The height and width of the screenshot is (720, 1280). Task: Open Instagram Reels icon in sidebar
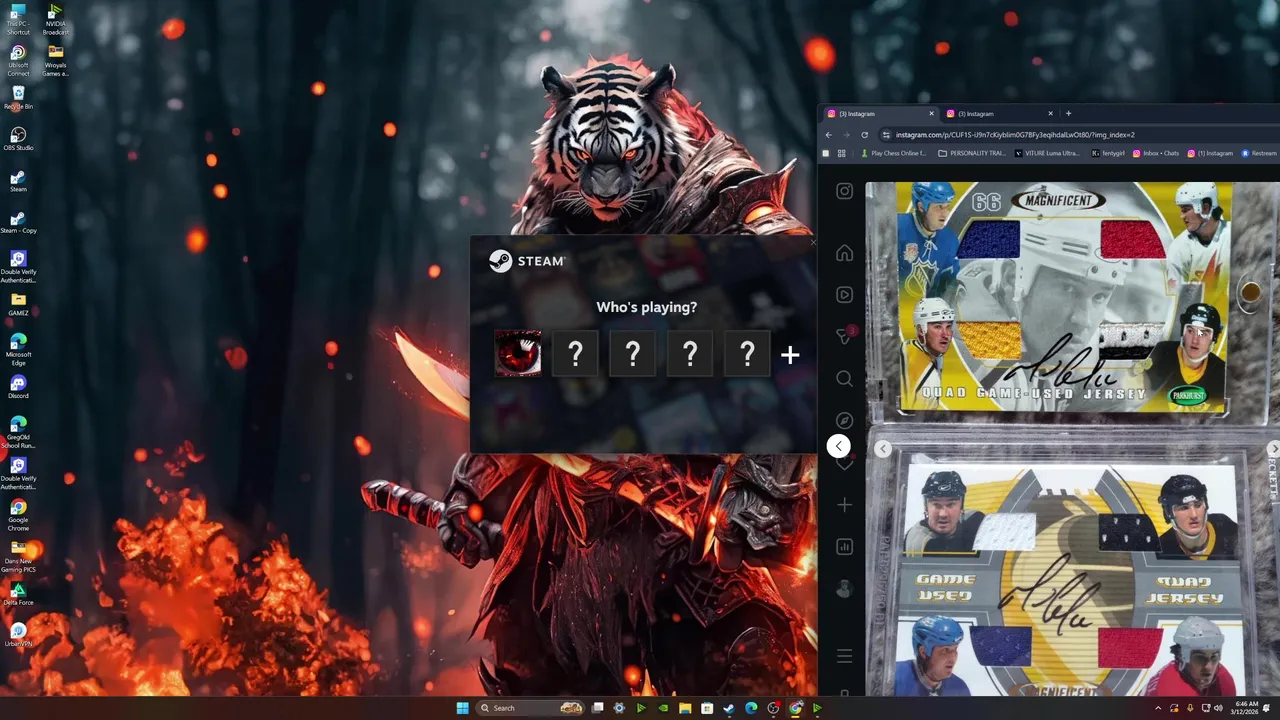844,295
